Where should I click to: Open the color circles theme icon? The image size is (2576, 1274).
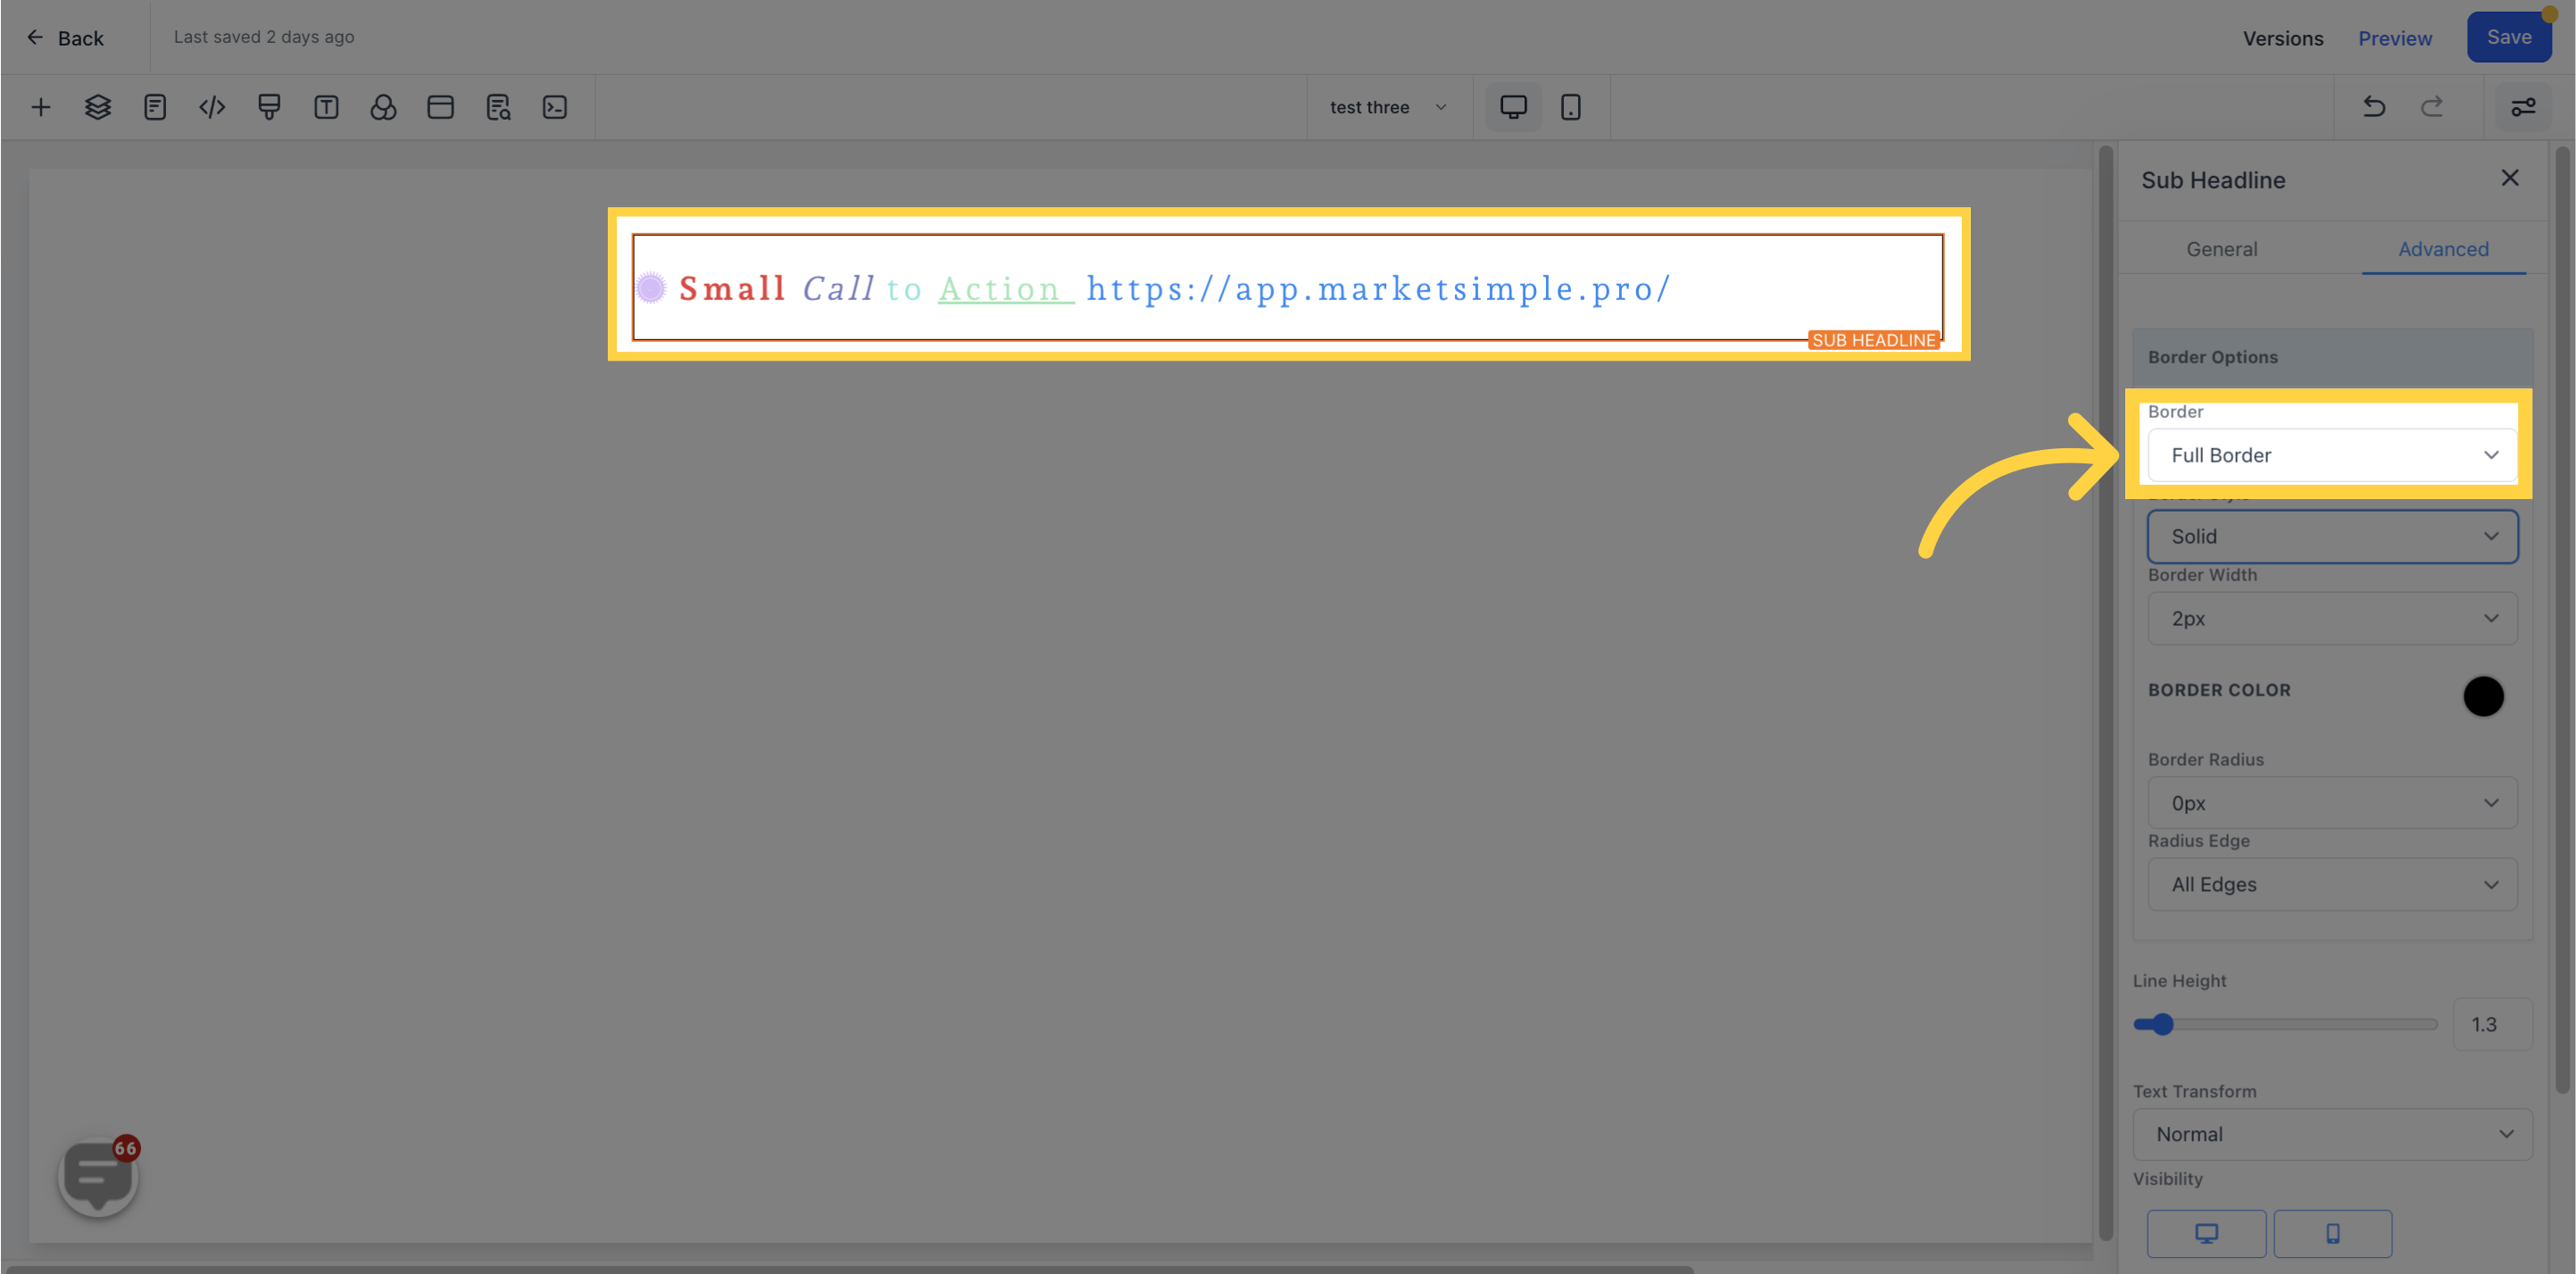[383, 107]
